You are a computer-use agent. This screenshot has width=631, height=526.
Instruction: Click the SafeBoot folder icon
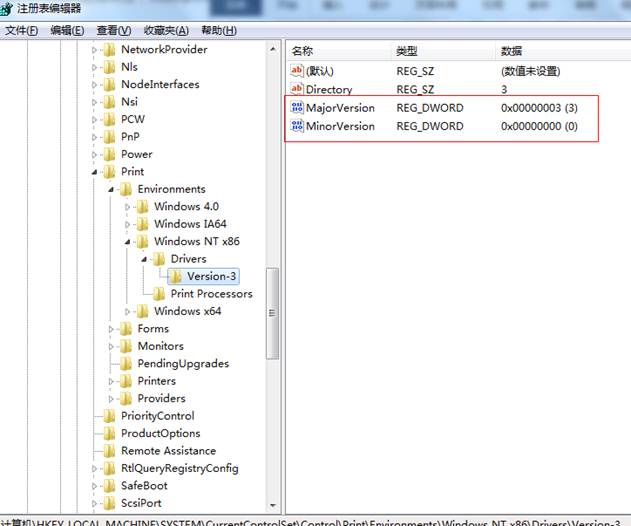109,486
